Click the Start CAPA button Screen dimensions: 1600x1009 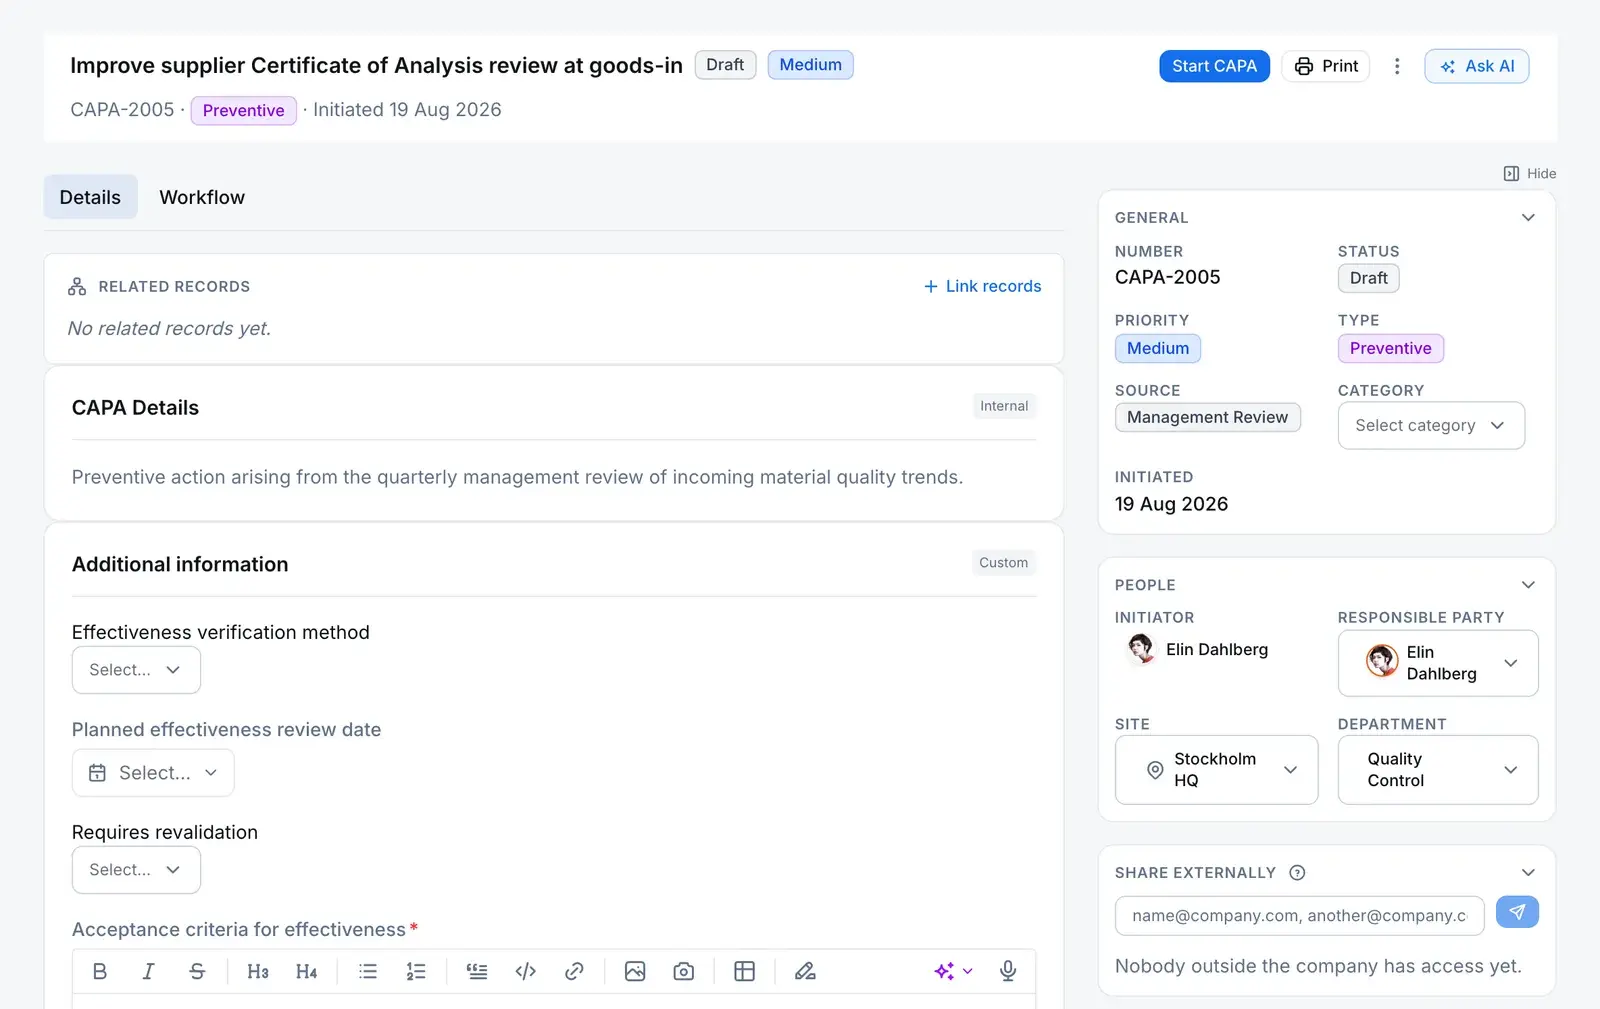pos(1214,66)
